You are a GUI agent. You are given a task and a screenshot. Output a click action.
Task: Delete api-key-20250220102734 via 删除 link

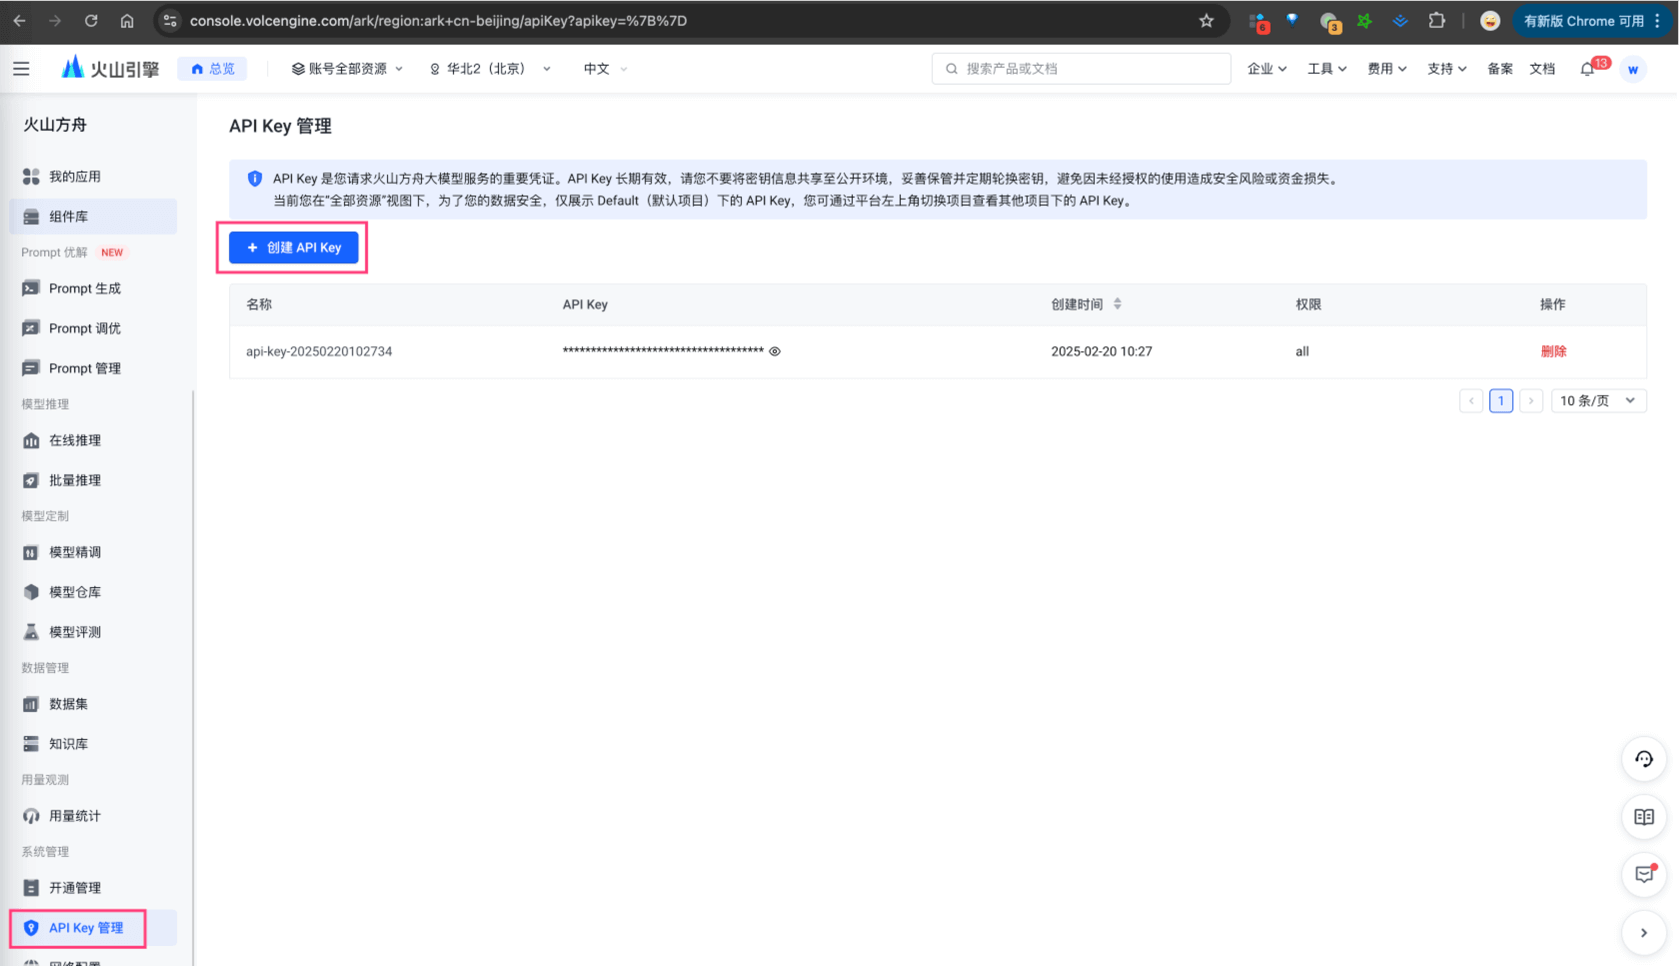(1553, 351)
